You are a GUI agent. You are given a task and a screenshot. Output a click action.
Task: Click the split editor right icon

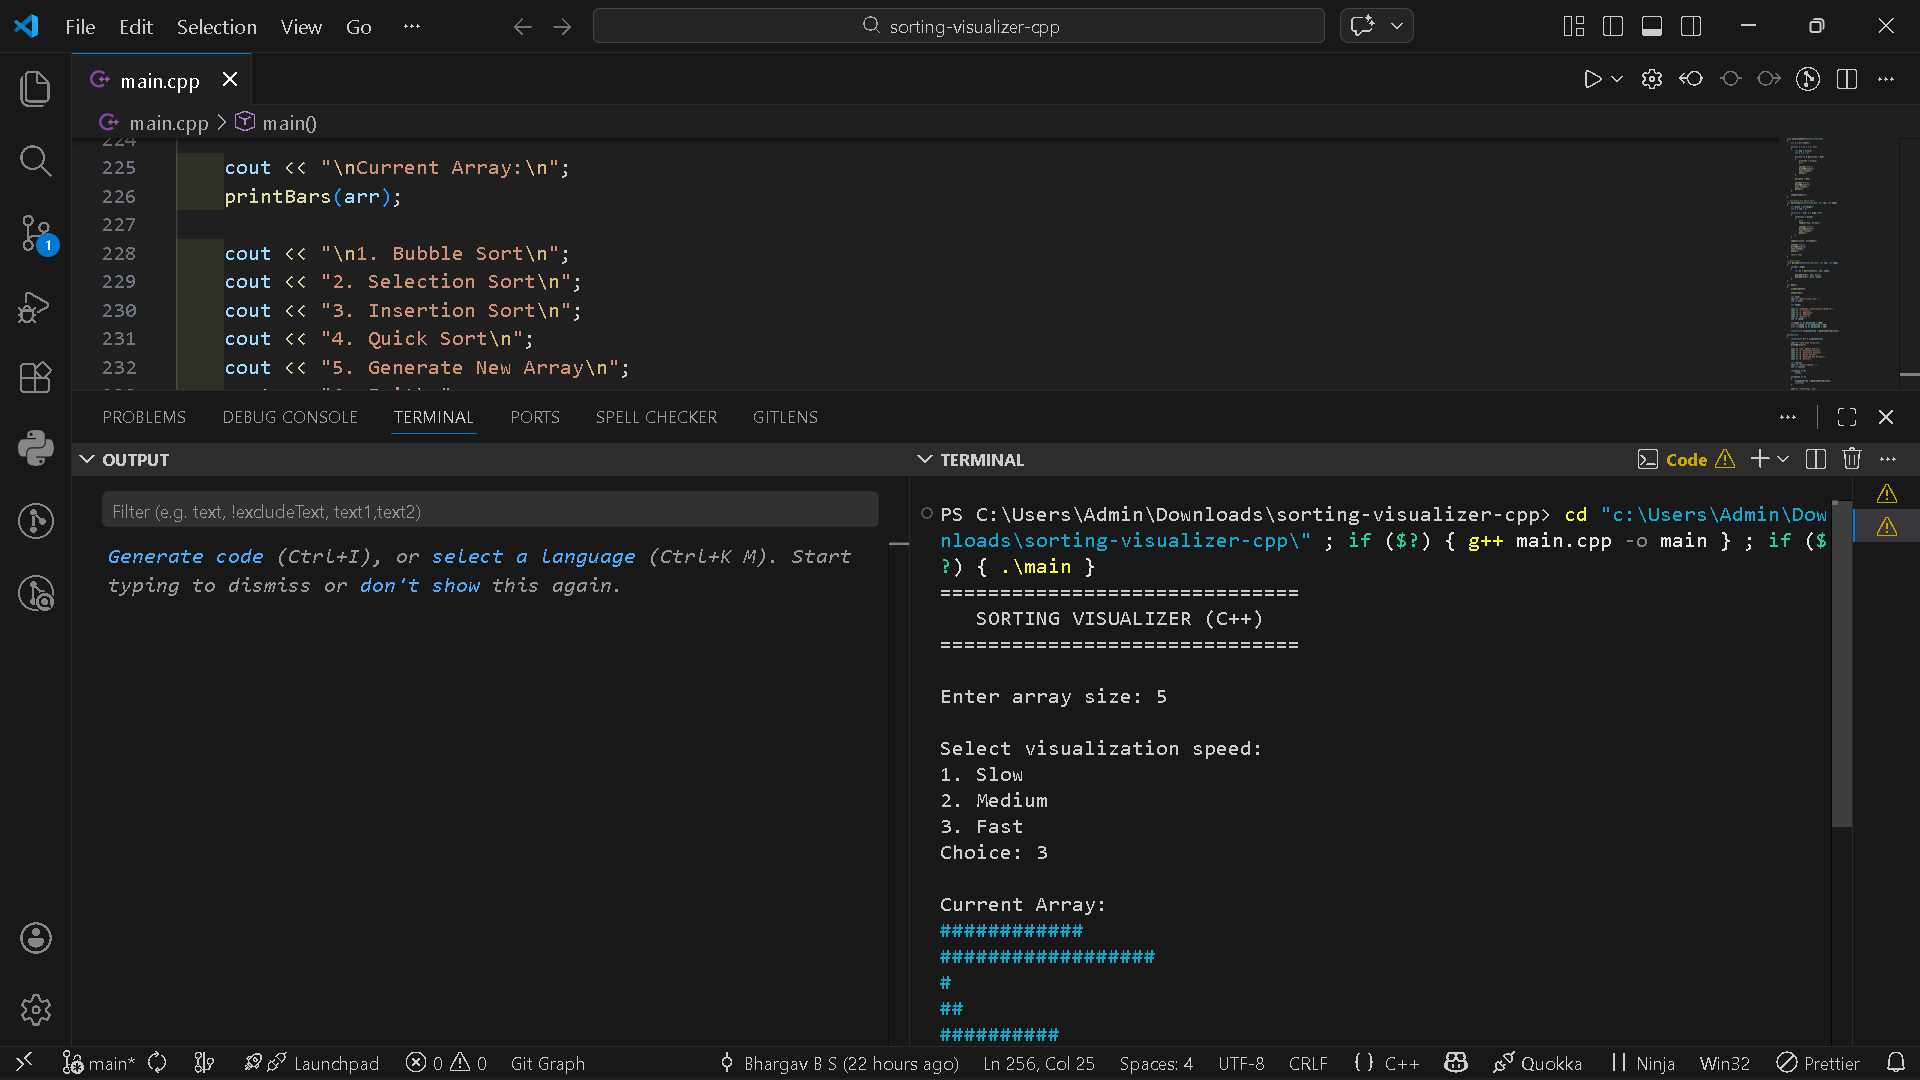[x=1847, y=79]
